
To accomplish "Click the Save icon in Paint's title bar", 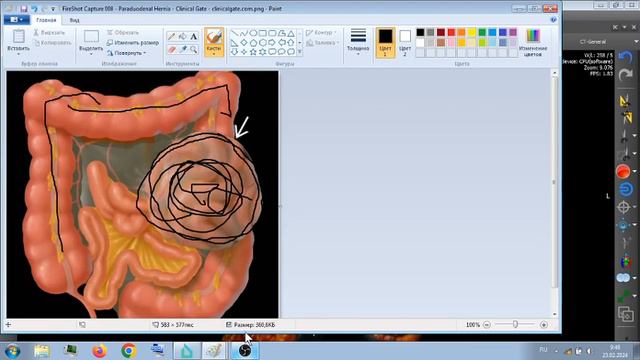I will click(23, 9).
